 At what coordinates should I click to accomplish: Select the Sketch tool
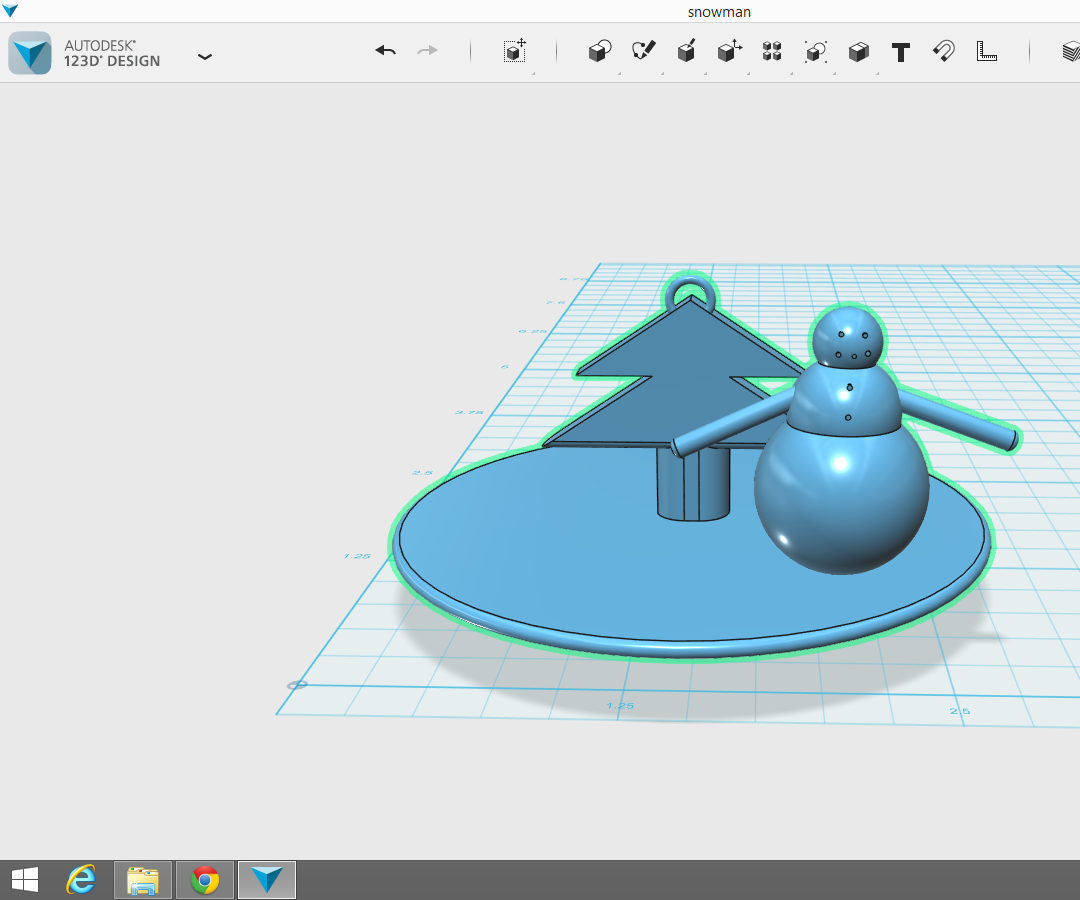[x=643, y=51]
